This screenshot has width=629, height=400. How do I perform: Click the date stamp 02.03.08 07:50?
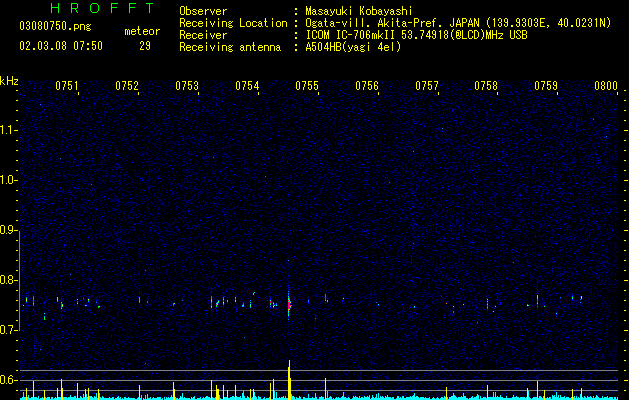click(x=61, y=46)
